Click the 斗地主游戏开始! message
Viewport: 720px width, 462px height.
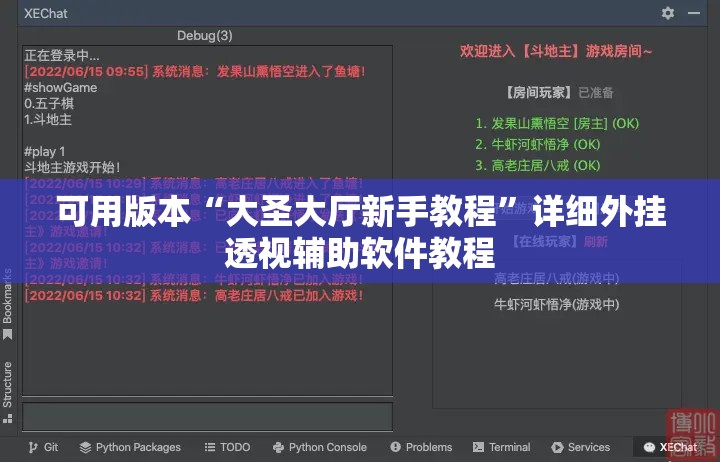(x=72, y=167)
